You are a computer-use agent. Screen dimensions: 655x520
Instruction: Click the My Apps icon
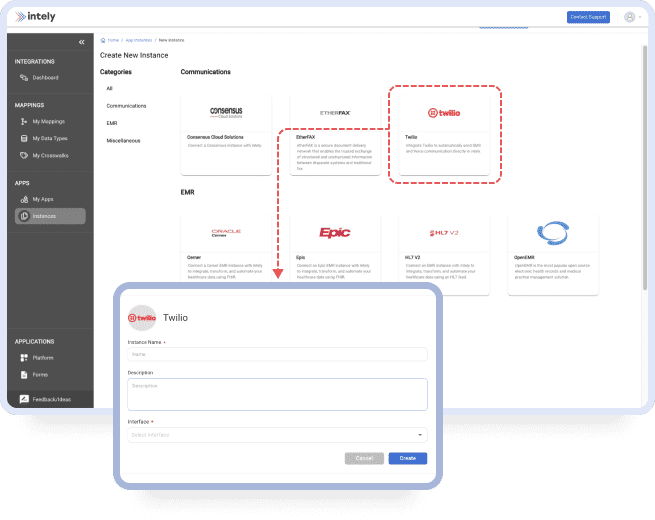tap(24, 200)
